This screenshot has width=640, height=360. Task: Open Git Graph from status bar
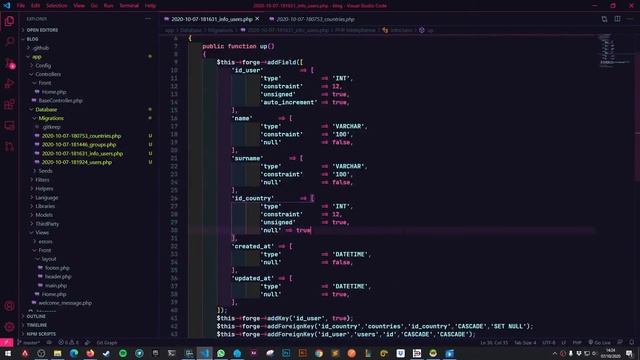coord(107,342)
